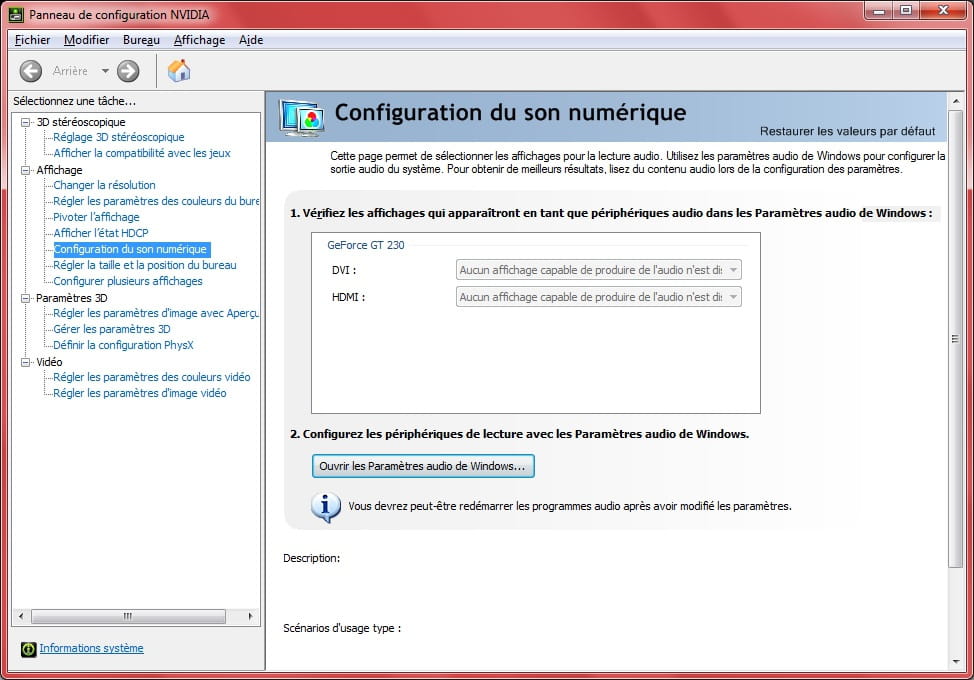Click the main panel vertical scrollbar thumb

pyautogui.click(x=955, y=338)
